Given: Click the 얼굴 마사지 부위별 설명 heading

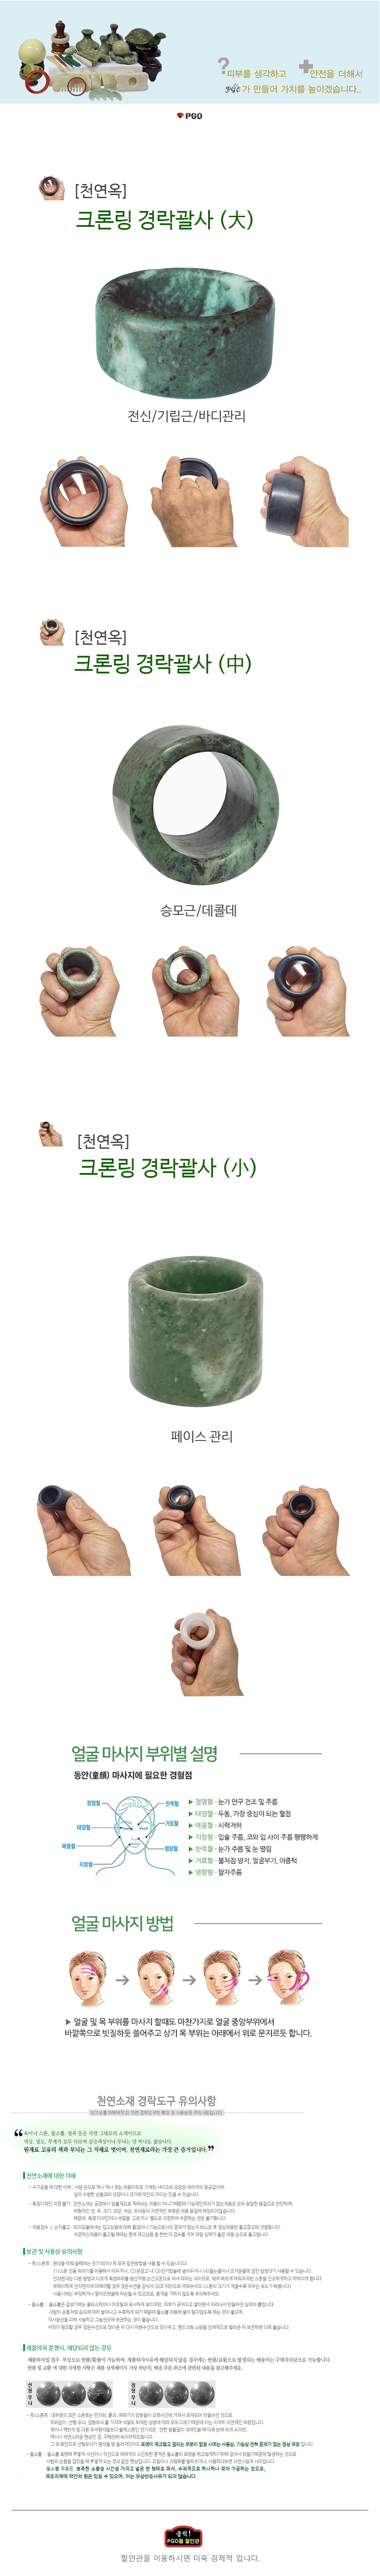Looking at the screenshot, I should coord(144,1752).
